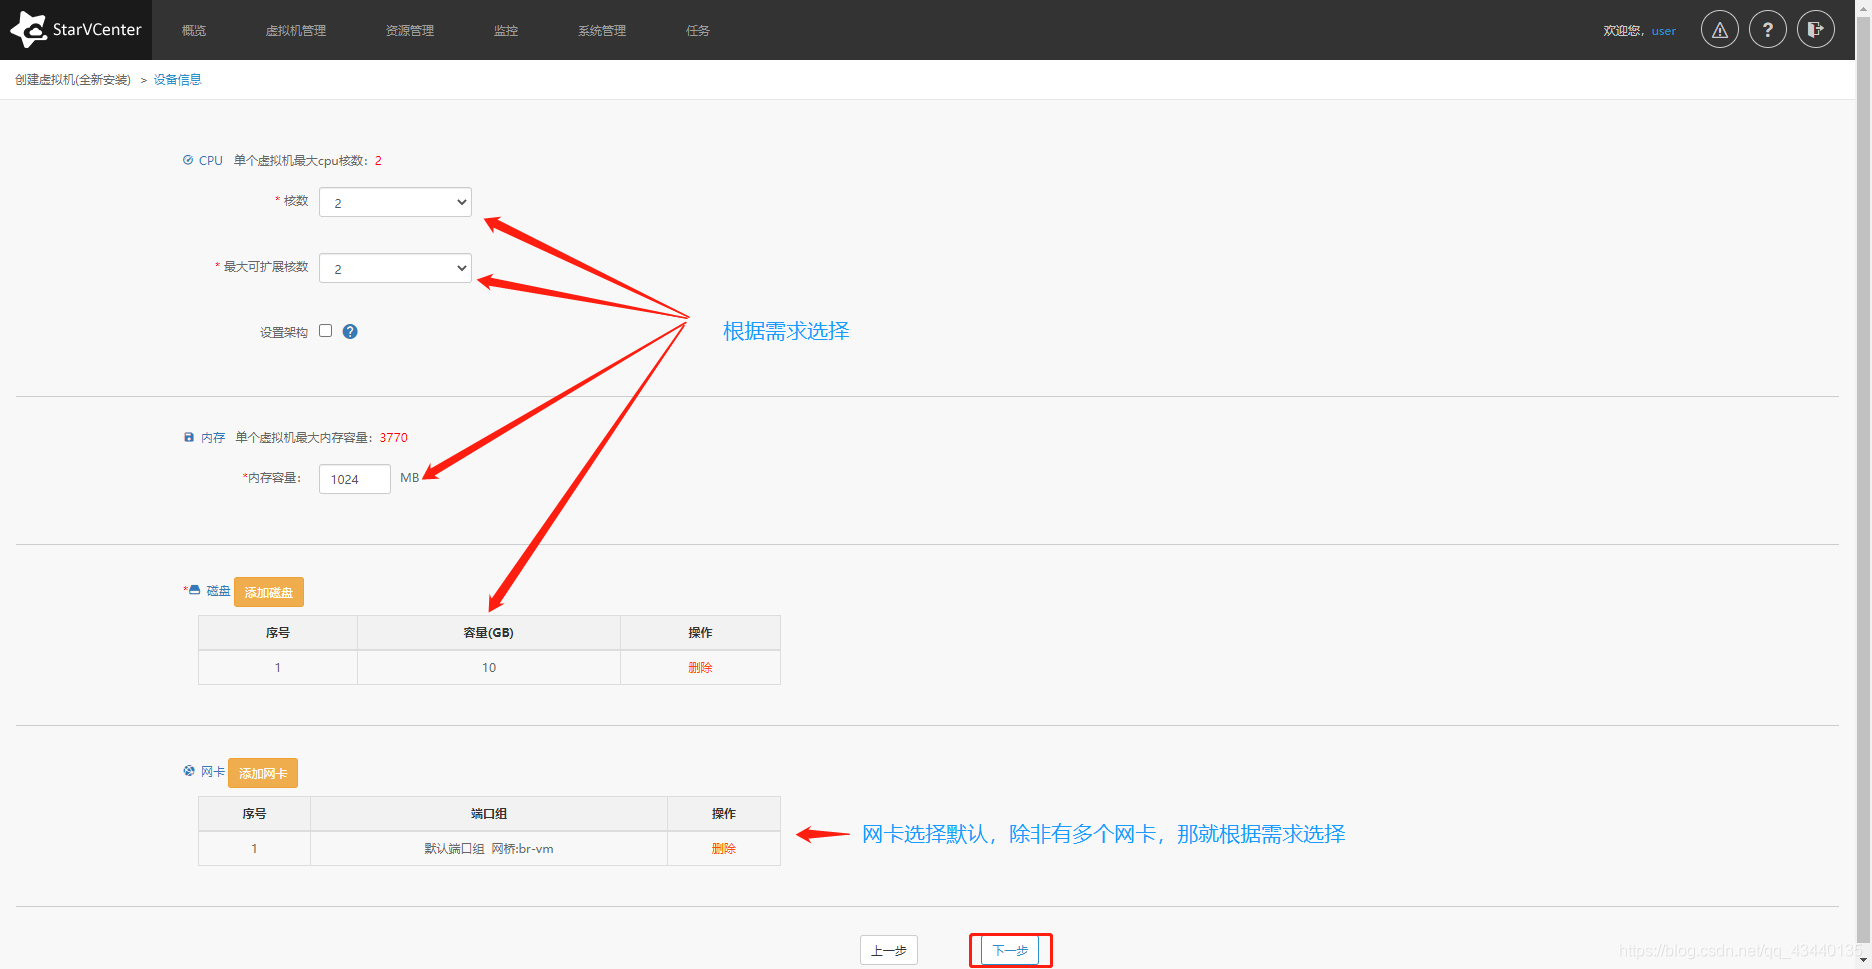The image size is (1872, 969).
Task: Open the 任务 menu
Action: [698, 31]
